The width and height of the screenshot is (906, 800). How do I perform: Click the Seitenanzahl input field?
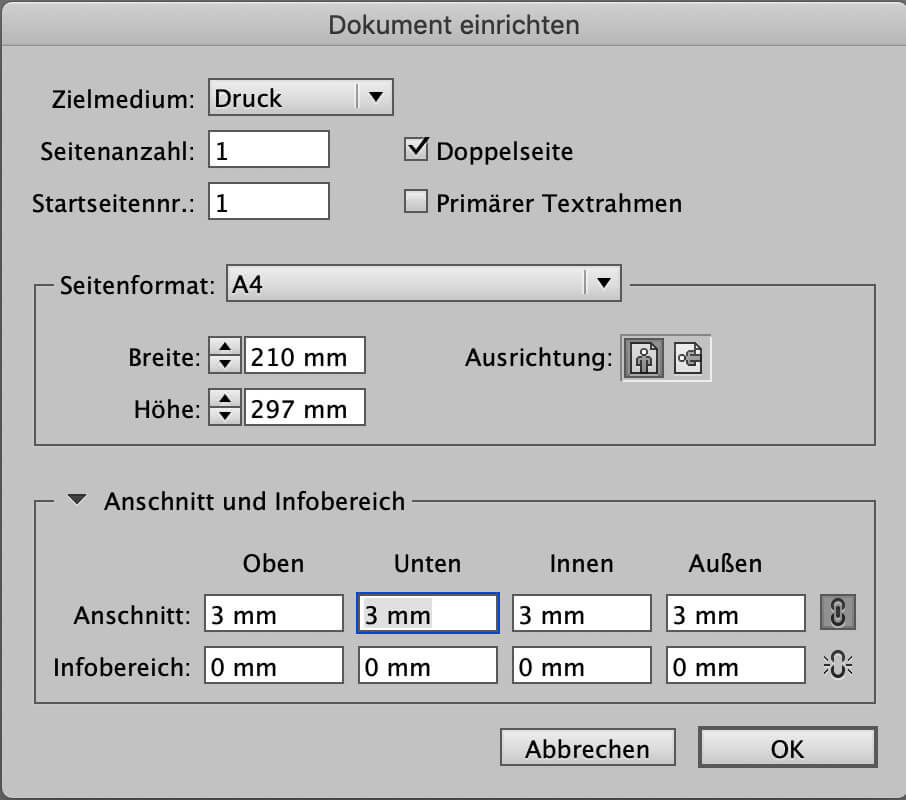click(269, 151)
